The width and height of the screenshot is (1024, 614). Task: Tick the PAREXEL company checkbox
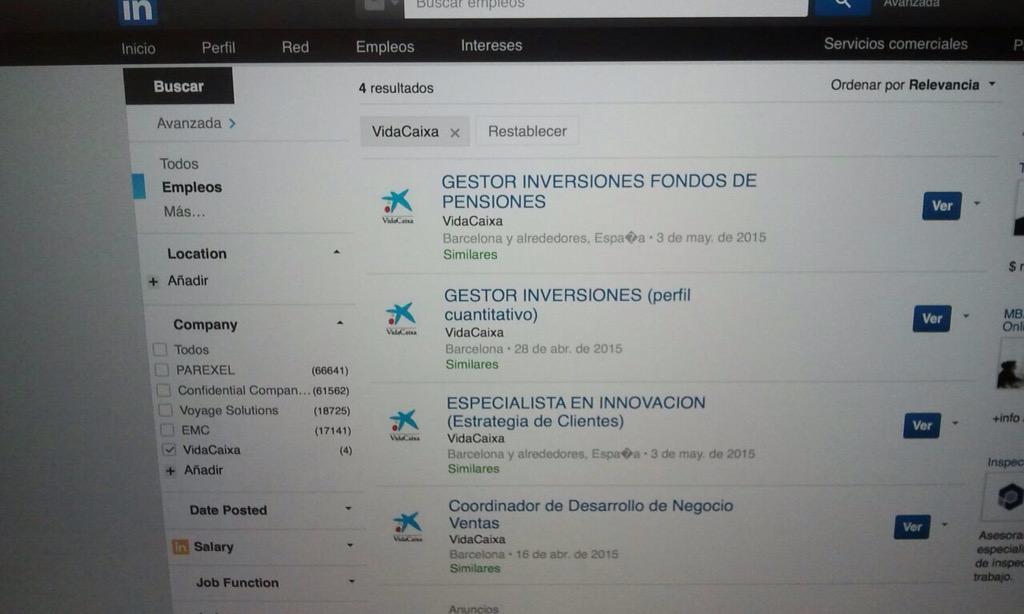(x=161, y=370)
